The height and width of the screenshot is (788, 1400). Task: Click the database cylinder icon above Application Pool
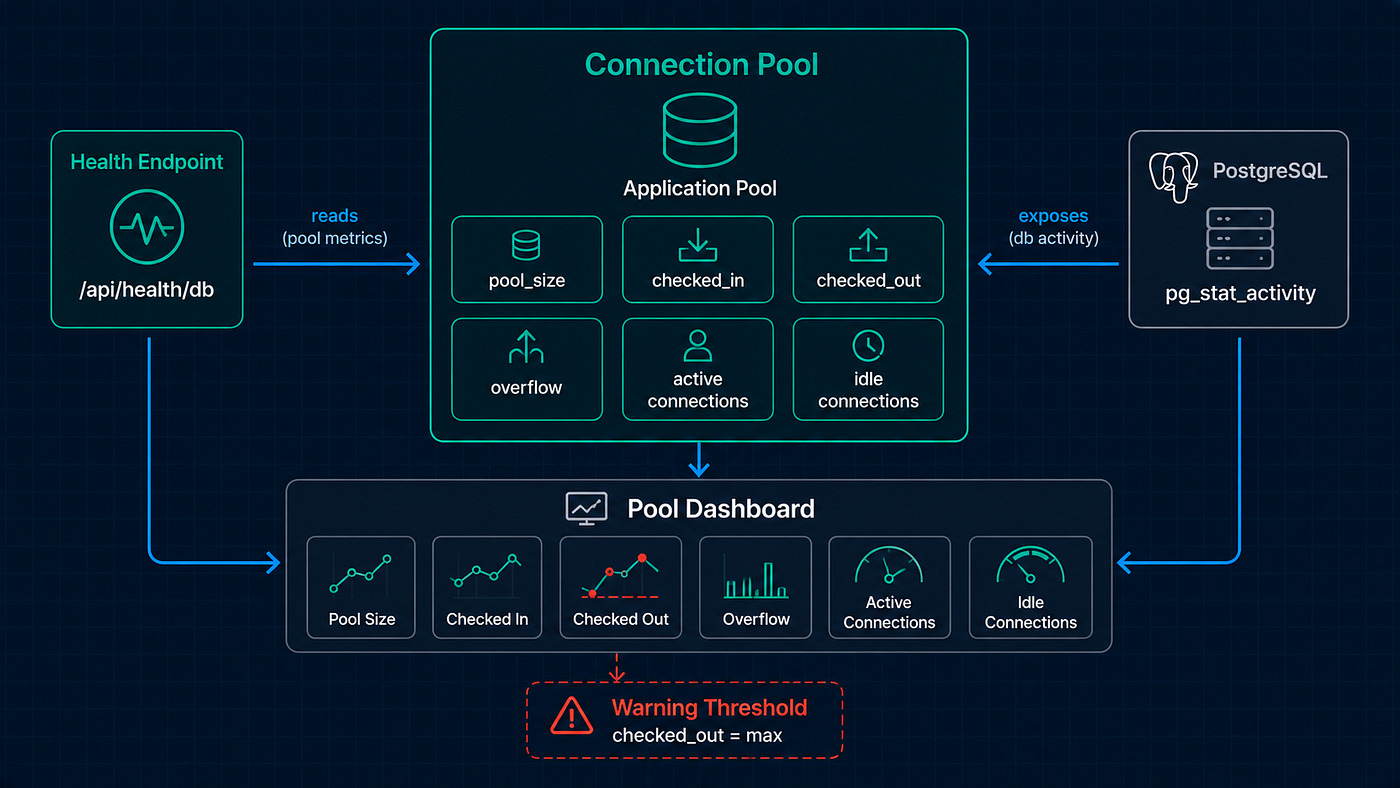coord(699,131)
